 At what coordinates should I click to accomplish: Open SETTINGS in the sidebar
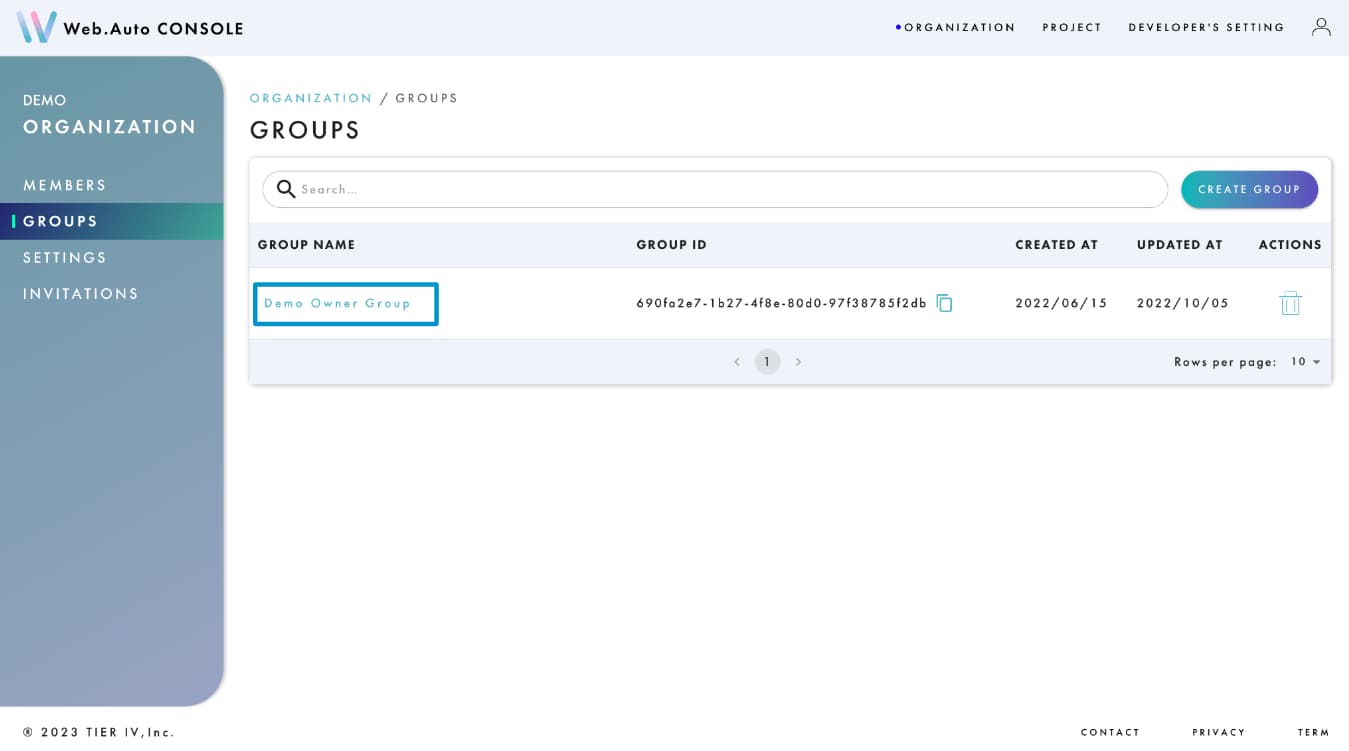point(63,257)
